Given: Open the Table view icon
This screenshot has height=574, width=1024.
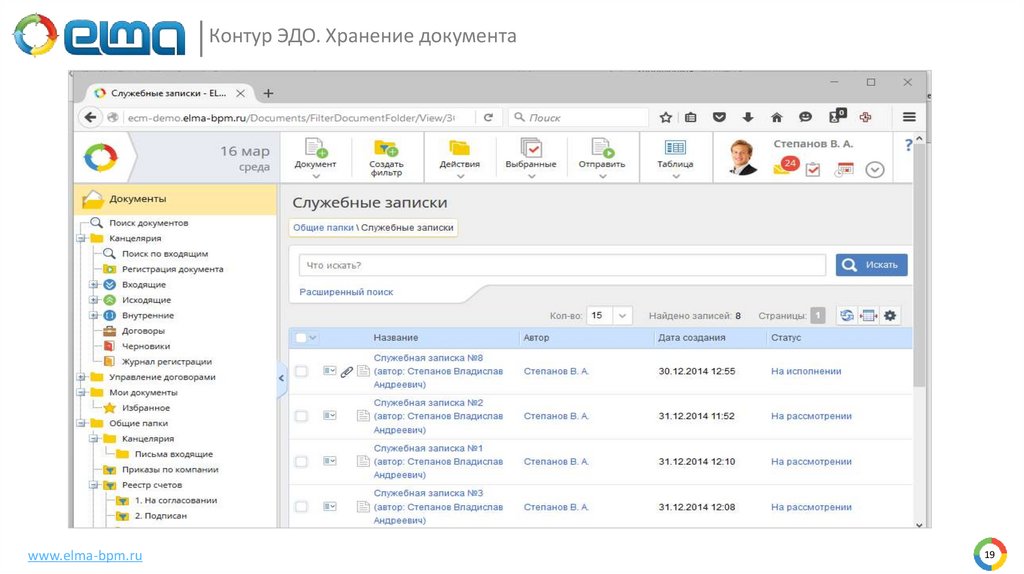Looking at the screenshot, I should pyautogui.click(x=675, y=149).
